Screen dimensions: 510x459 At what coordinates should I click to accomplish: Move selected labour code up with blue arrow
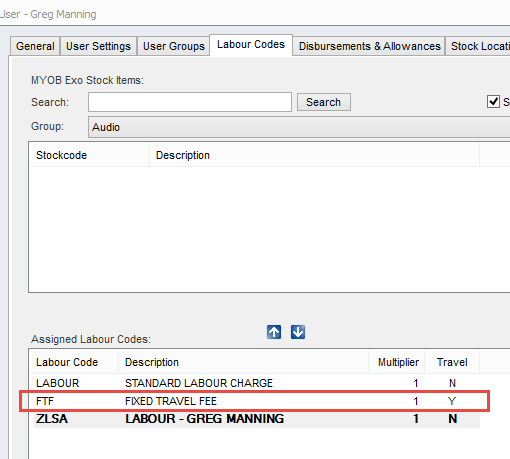[x=274, y=332]
